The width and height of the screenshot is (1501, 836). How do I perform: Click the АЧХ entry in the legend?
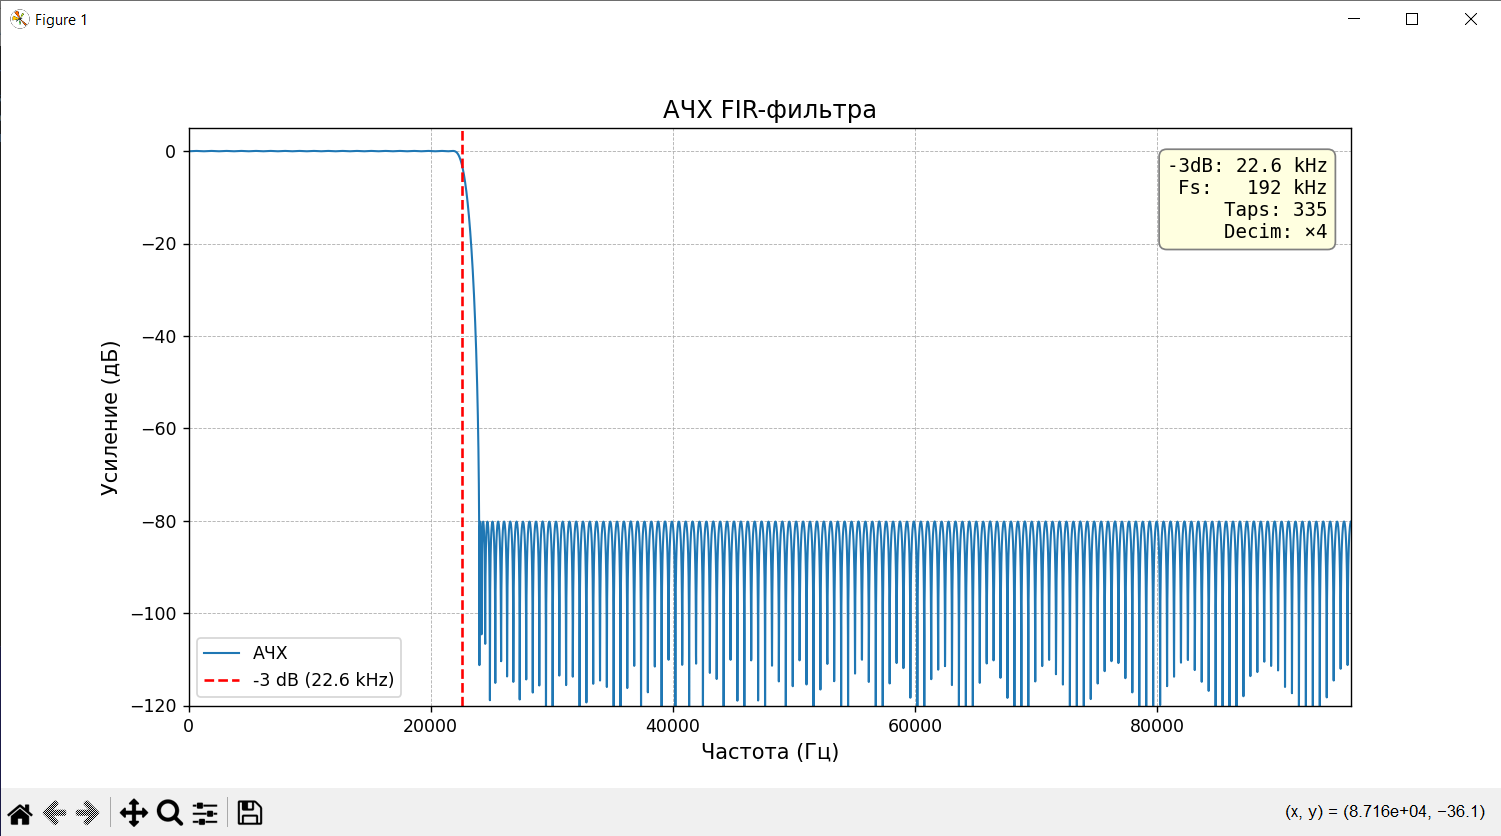pos(270,653)
